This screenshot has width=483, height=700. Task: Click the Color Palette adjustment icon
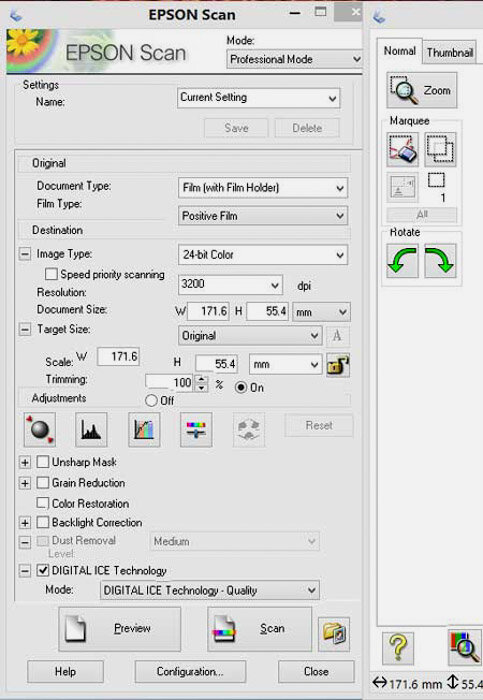pos(249,429)
